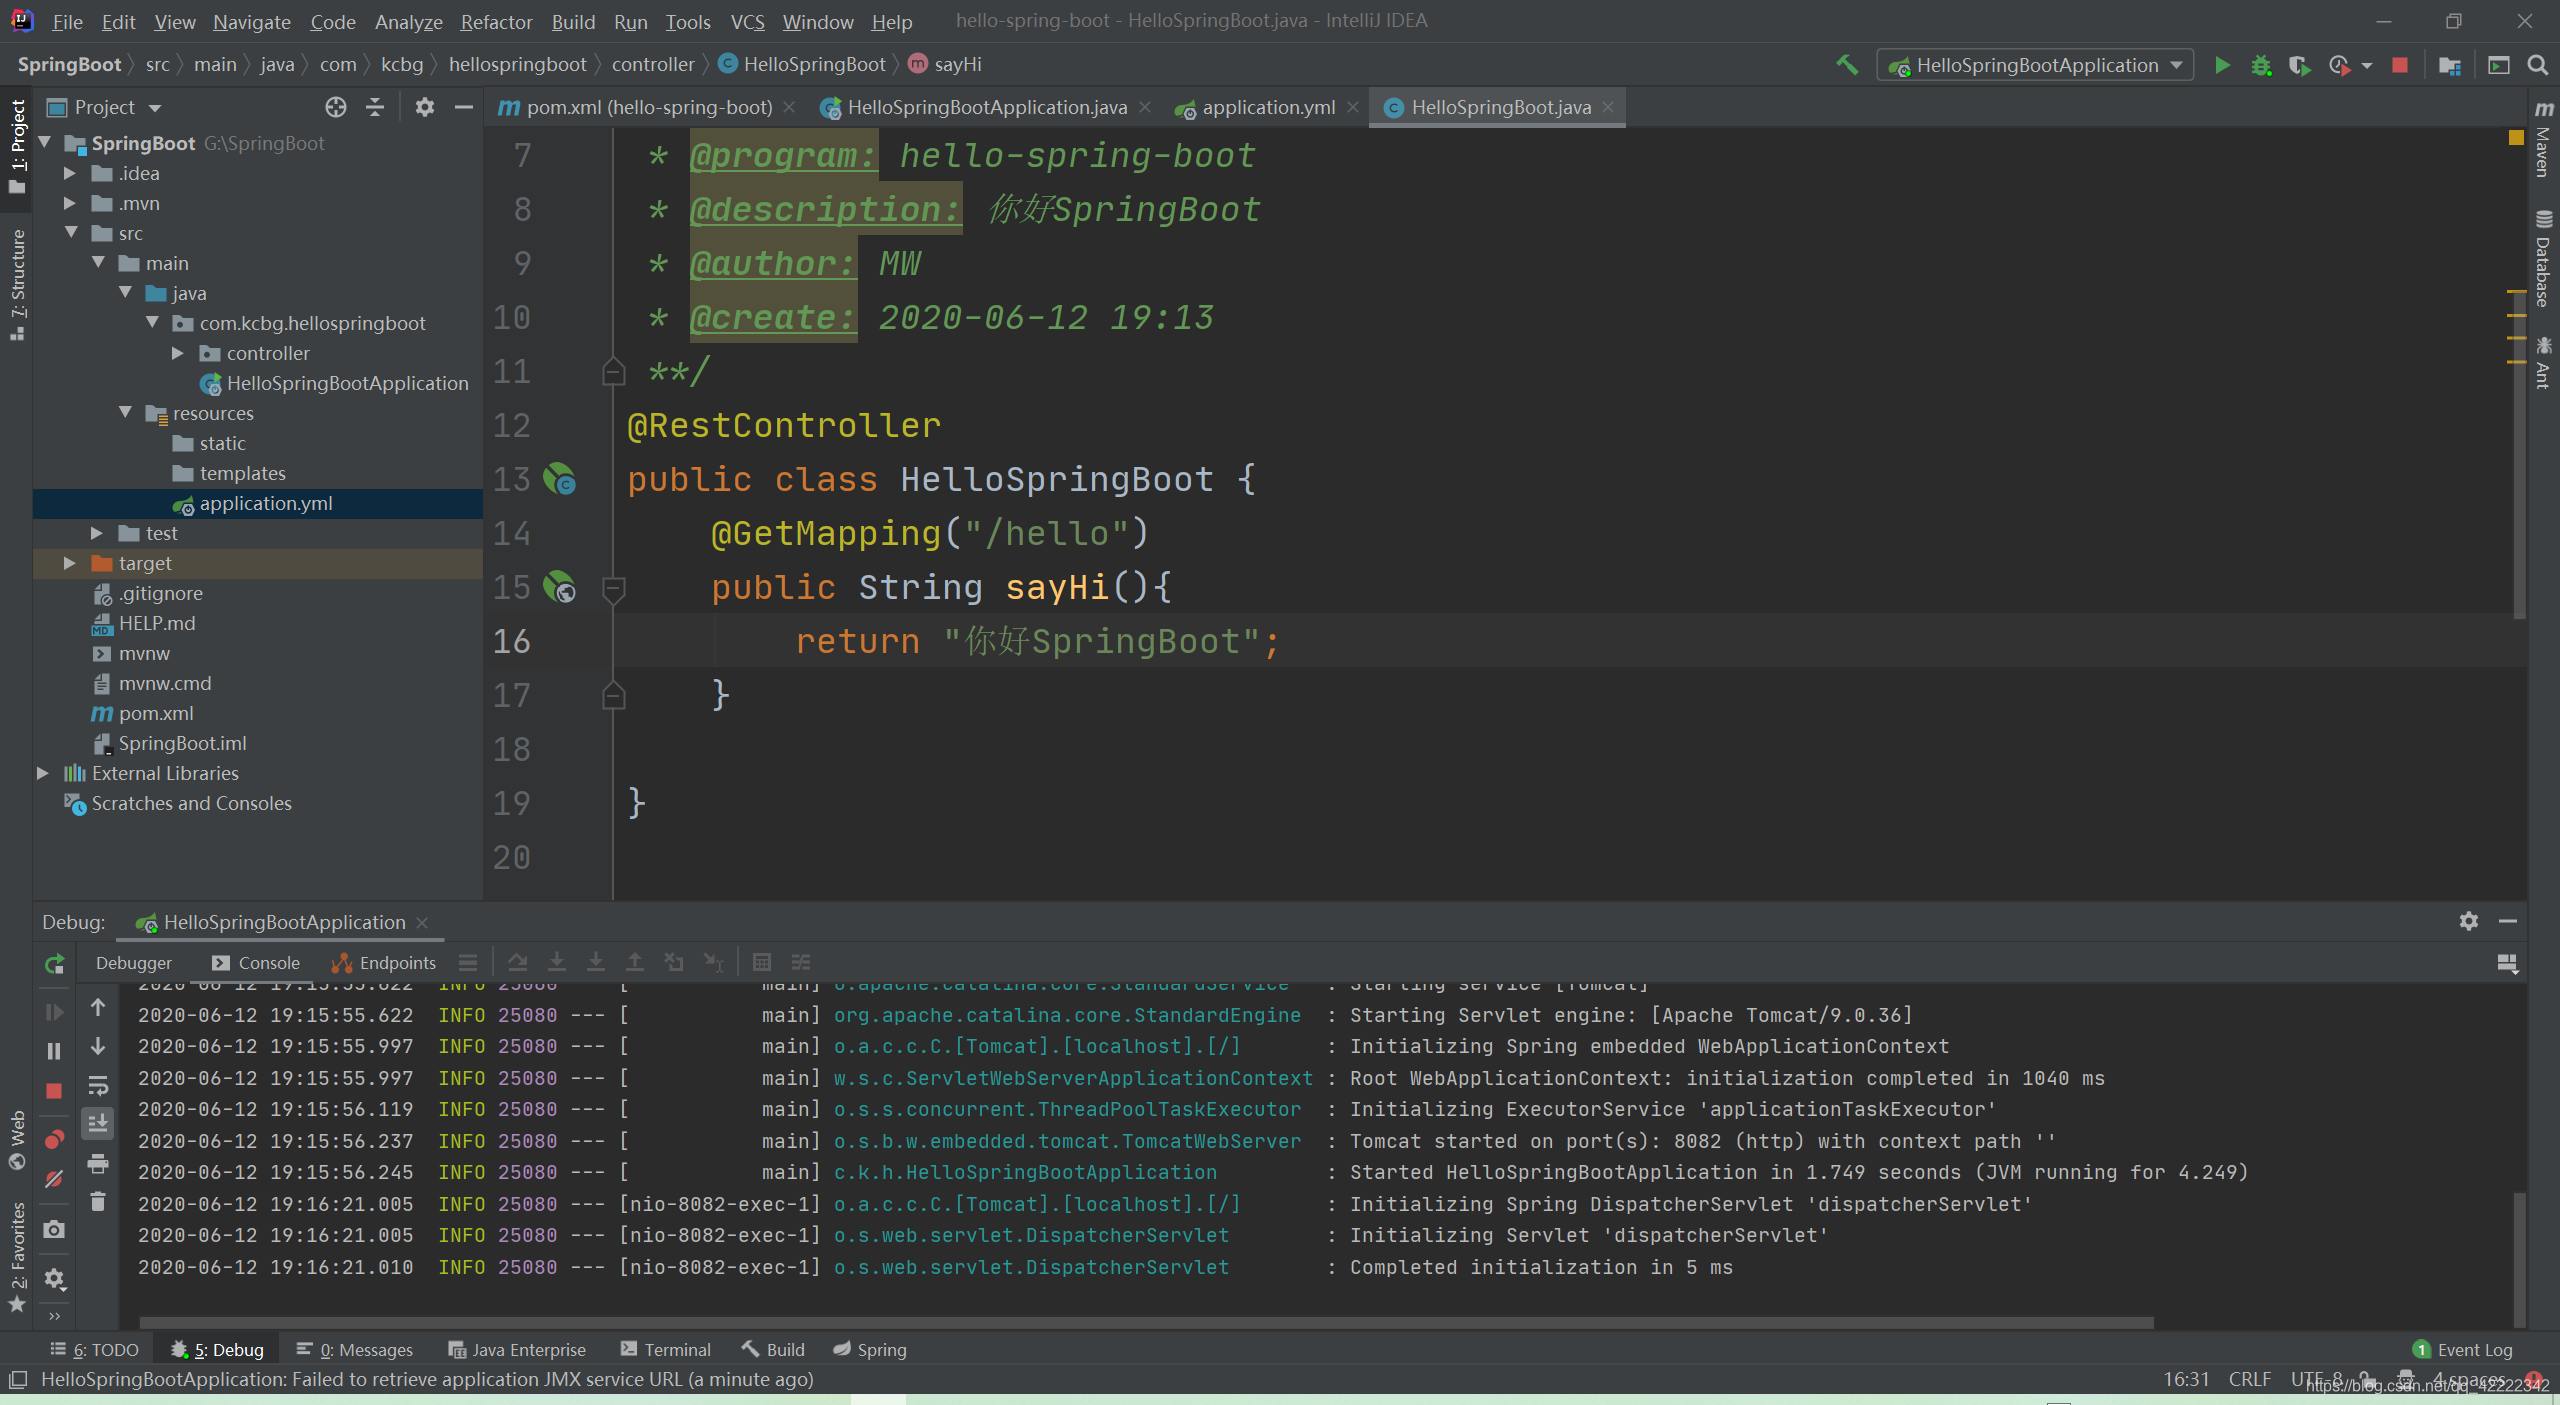Select the Endpoints tab

(384, 962)
